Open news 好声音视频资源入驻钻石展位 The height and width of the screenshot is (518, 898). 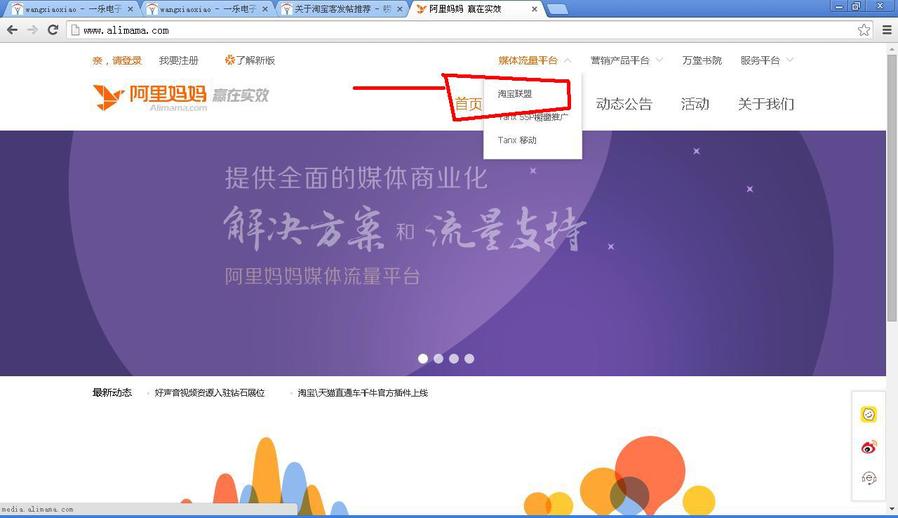click(x=210, y=393)
